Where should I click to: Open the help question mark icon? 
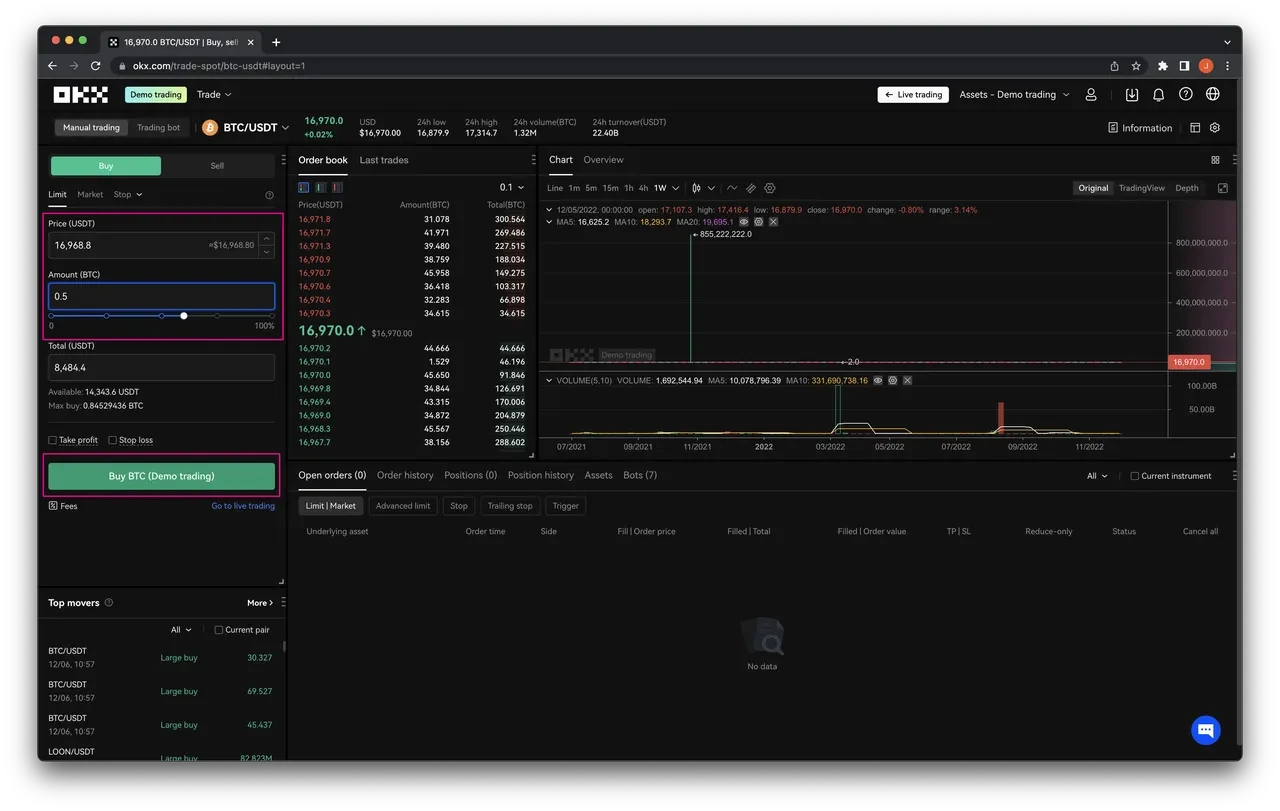click(1185, 94)
